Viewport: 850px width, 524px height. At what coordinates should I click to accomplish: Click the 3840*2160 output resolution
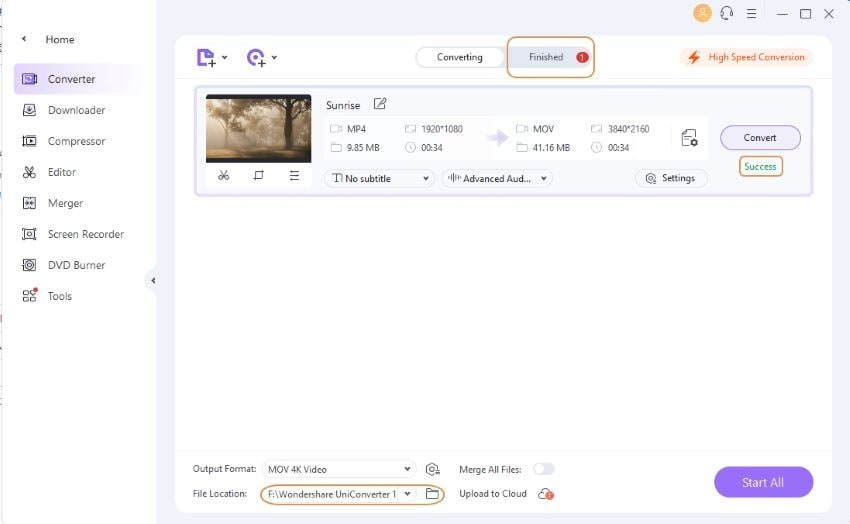pos(628,129)
